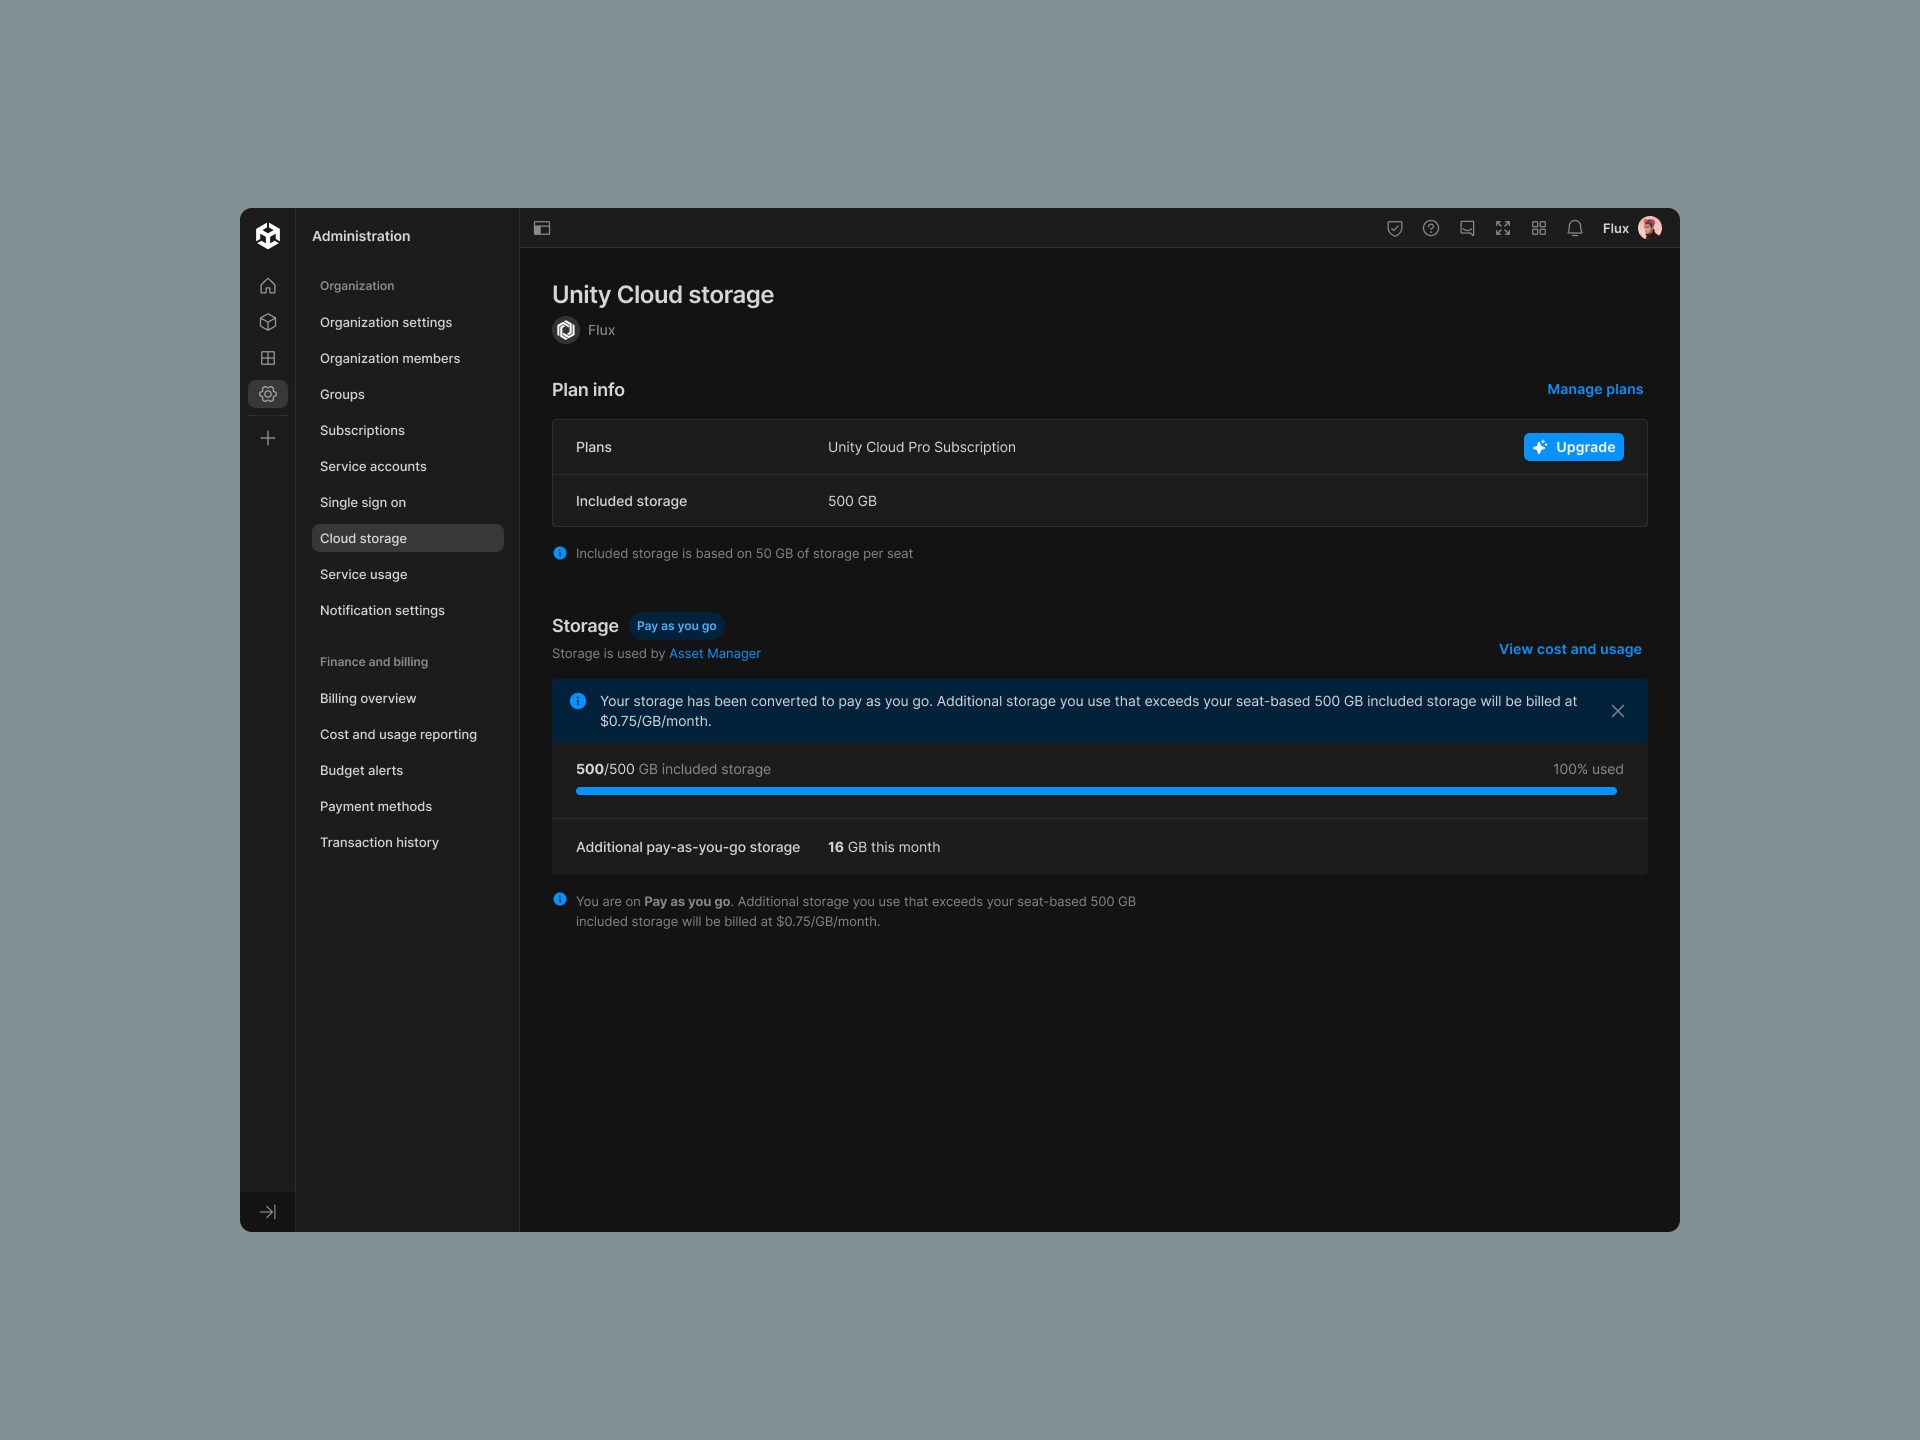Open Billing overview menu item
This screenshot has width=1920, height=1440.
coord(368,698)
